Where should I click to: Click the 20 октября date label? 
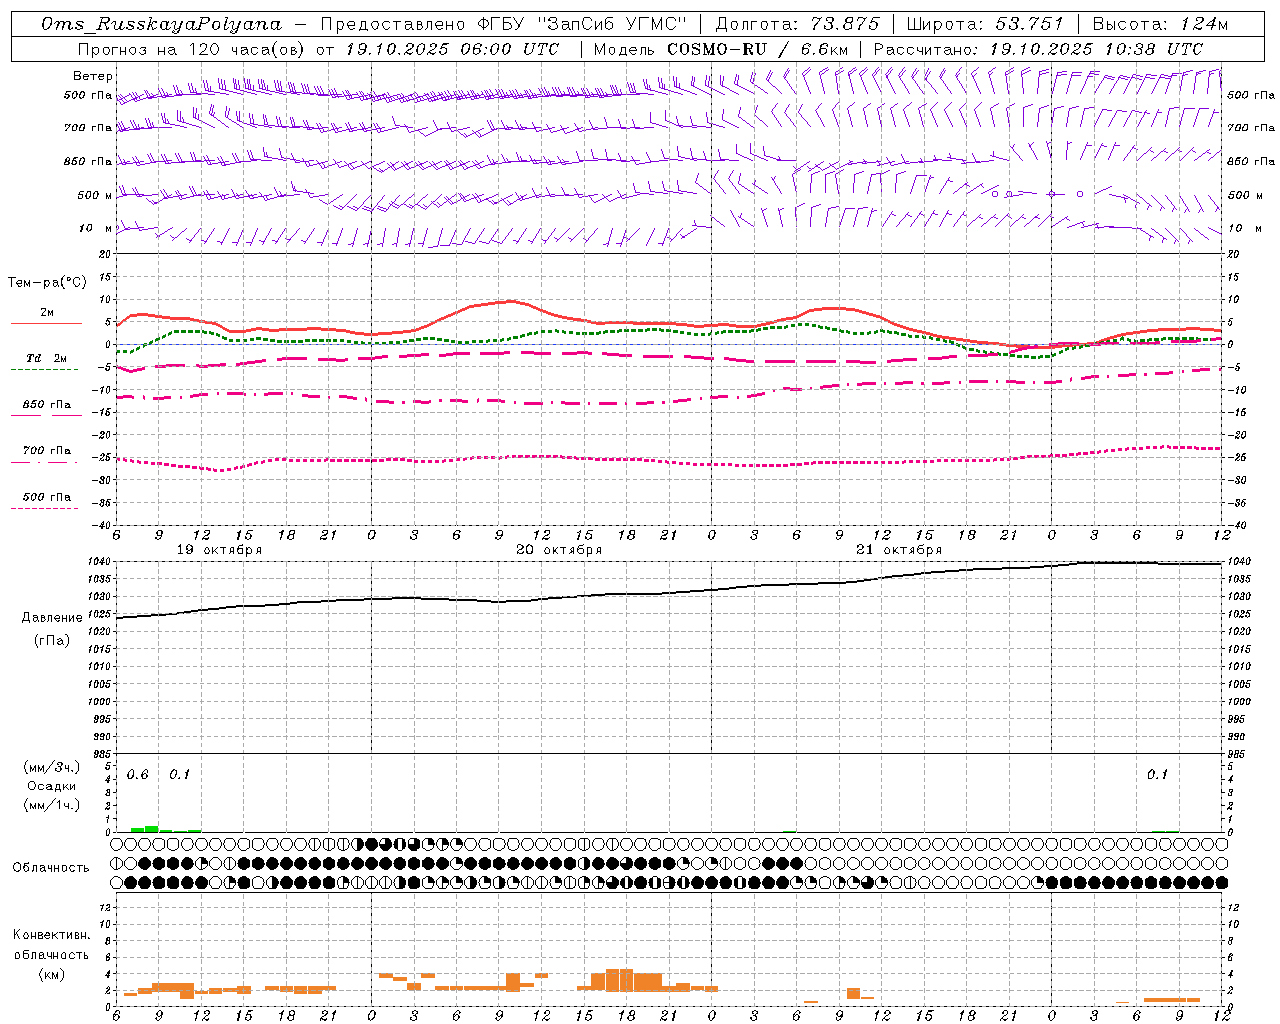coord(559,550)
